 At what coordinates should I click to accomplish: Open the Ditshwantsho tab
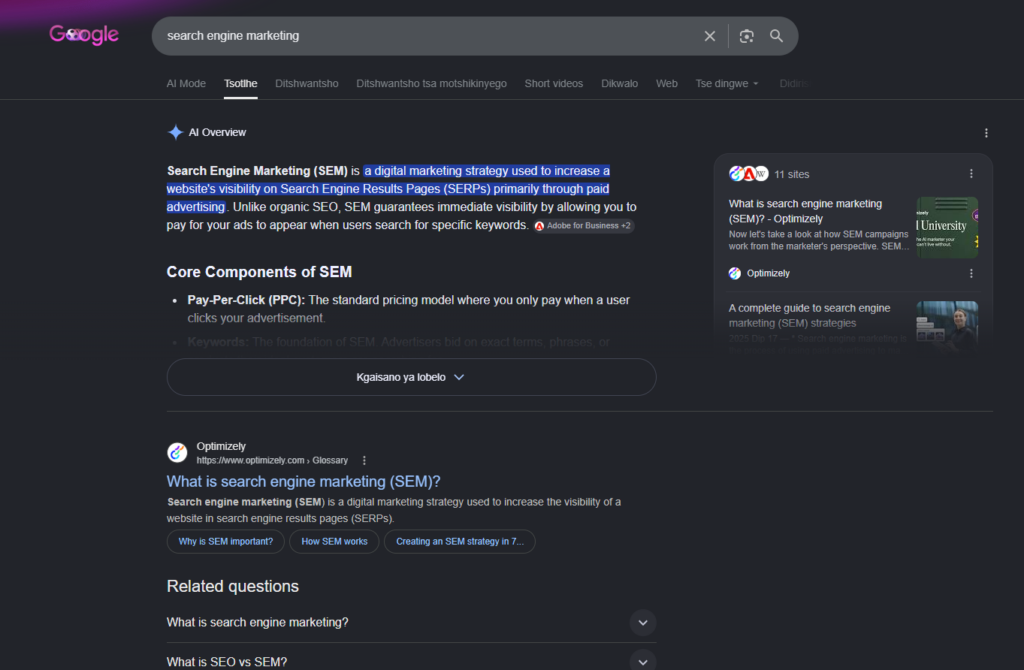(x=307, y=84)
